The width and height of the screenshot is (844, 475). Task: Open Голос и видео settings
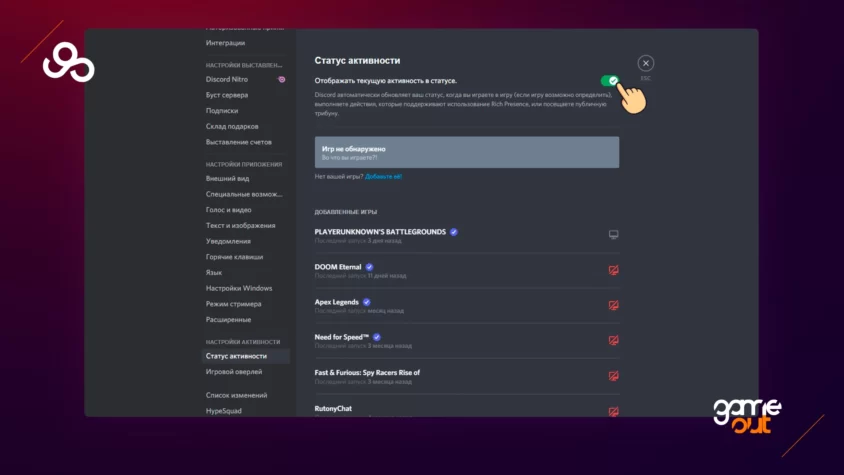click(x=228, y=209)
